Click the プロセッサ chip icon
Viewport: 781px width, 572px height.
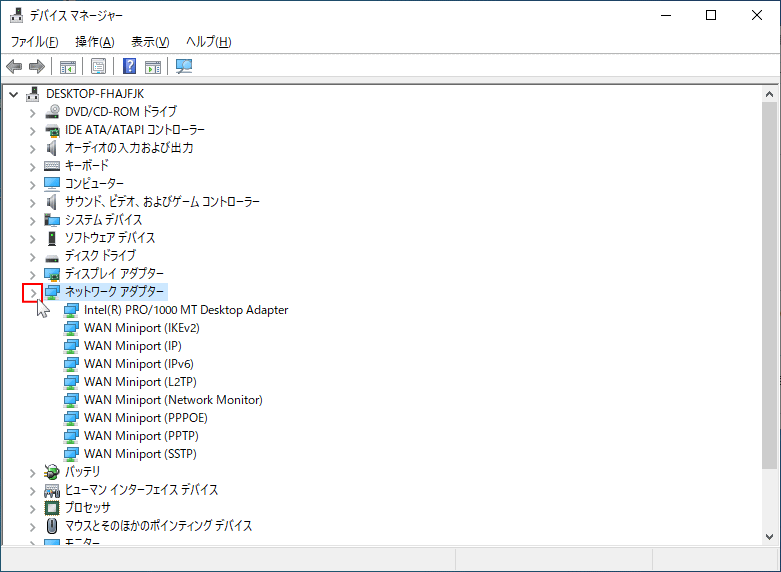[x=52, y=508]
